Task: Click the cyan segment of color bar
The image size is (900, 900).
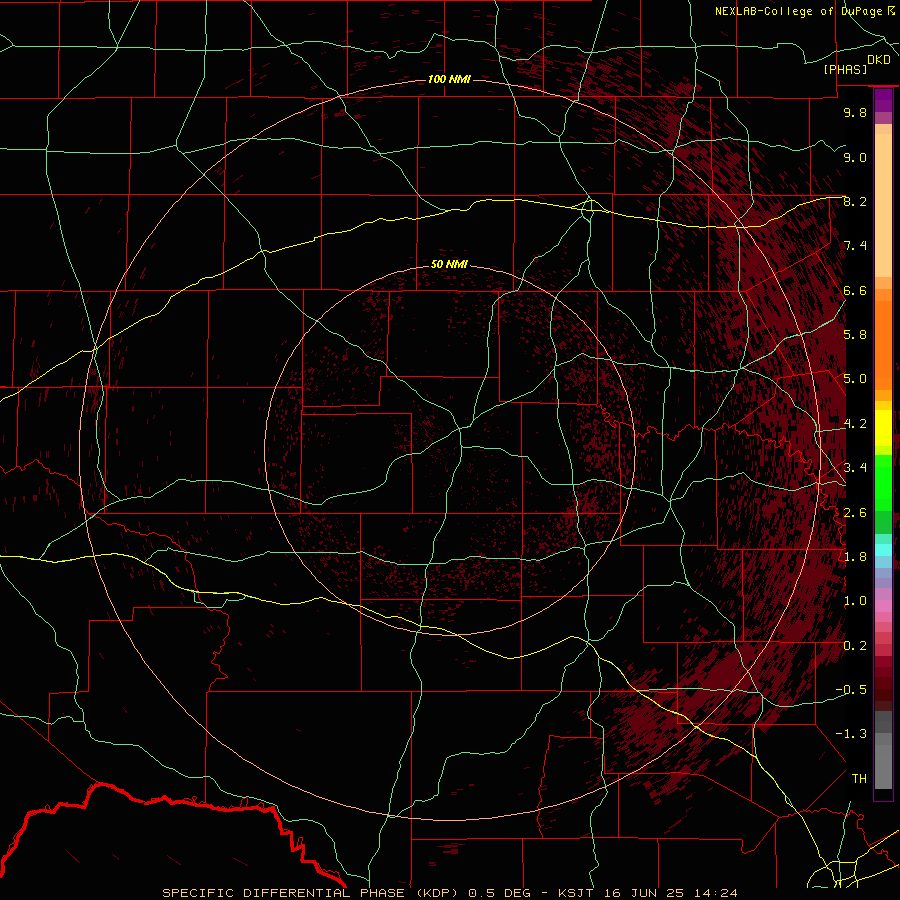Action: (x=883, y=549)
